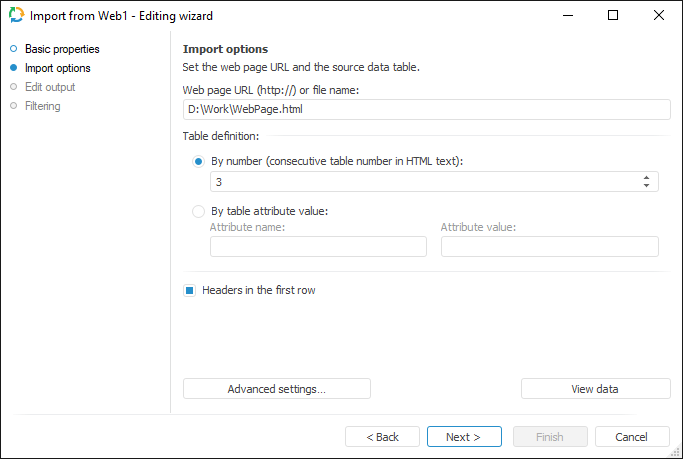
Task: Increase table number with up arrow
Action: (x=647, y=177)
